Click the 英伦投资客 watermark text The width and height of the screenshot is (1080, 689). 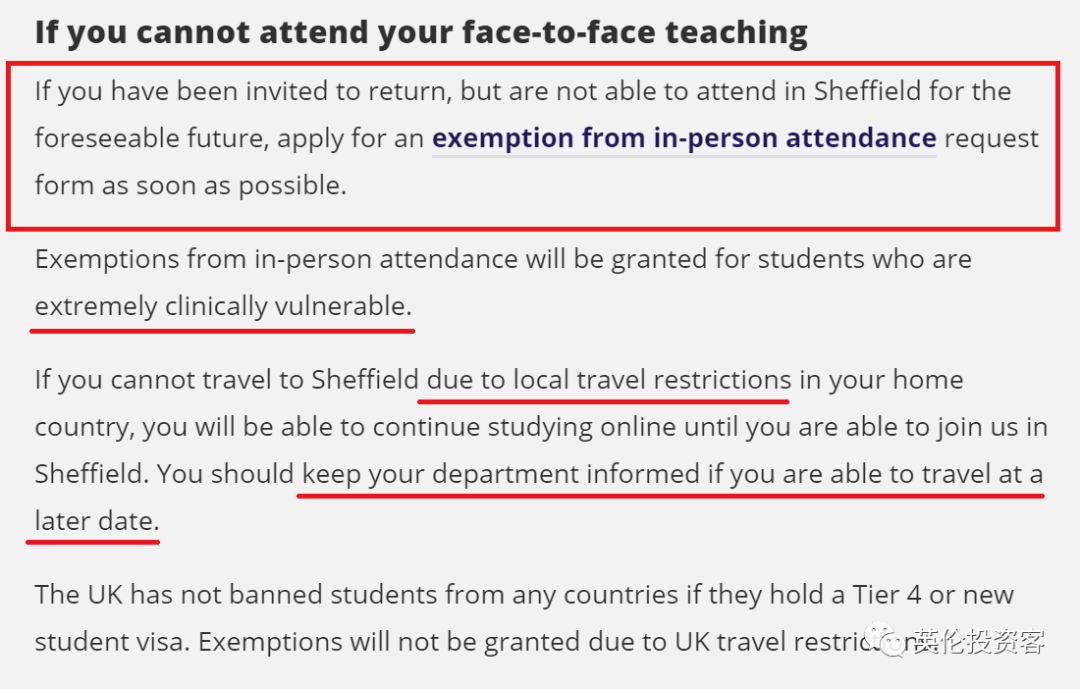point(979,641)
